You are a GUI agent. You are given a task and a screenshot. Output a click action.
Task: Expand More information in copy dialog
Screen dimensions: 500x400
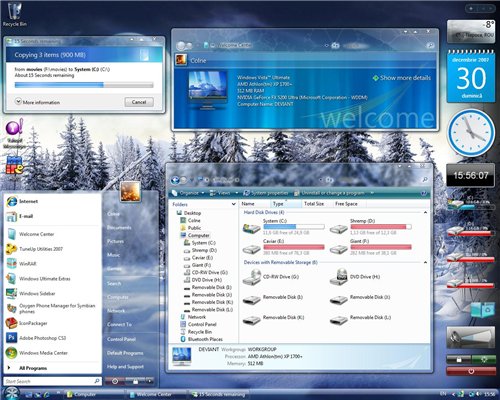[x=38, y=102]
